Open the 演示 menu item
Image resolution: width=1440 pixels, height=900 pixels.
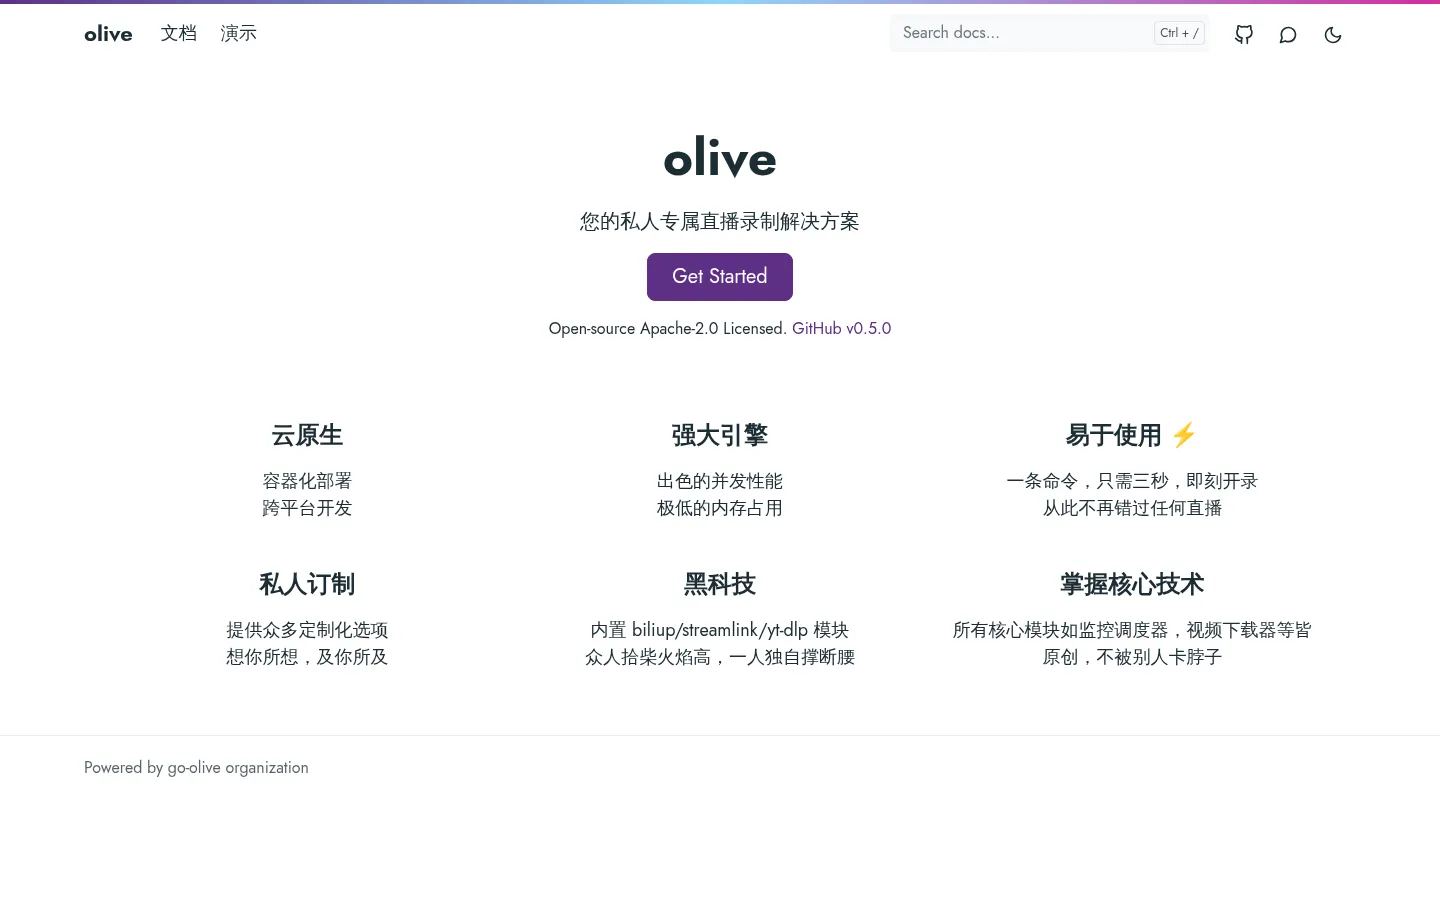[x=239, y=33]
